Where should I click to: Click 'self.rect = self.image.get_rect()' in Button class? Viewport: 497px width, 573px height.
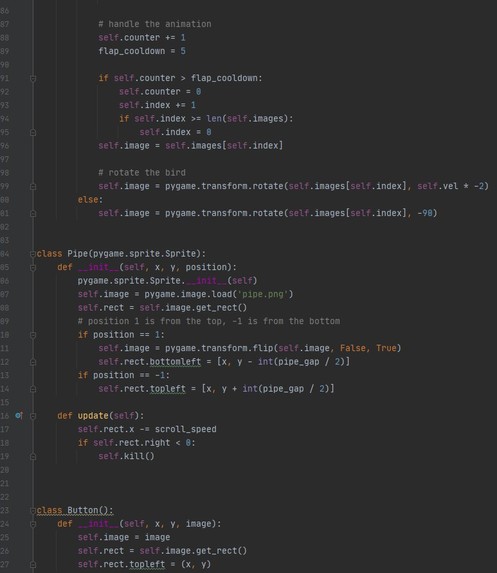point(162,551)
